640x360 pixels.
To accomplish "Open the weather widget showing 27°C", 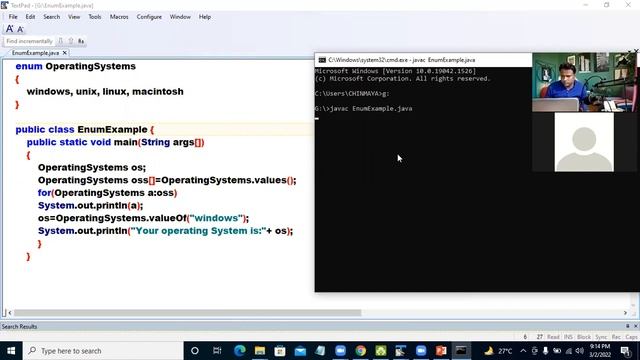I will pyautogui.click(x=498, y=351).
